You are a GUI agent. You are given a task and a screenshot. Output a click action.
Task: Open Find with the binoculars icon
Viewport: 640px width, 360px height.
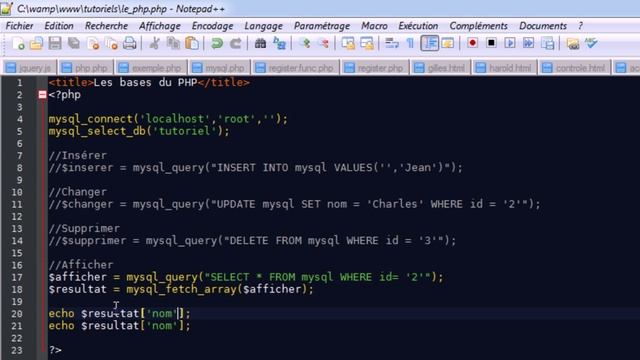click(x=260, y=43)
